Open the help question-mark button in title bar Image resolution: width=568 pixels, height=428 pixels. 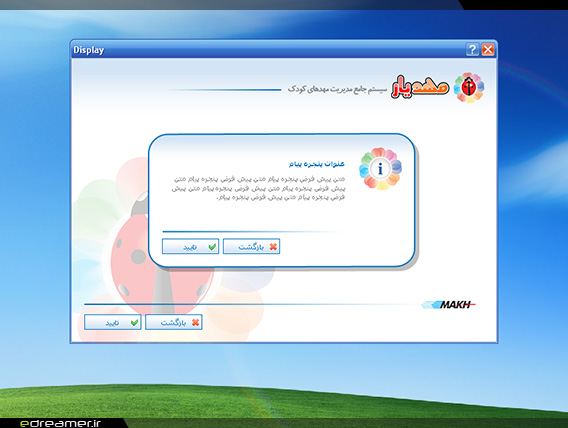[x=472, y=49]
